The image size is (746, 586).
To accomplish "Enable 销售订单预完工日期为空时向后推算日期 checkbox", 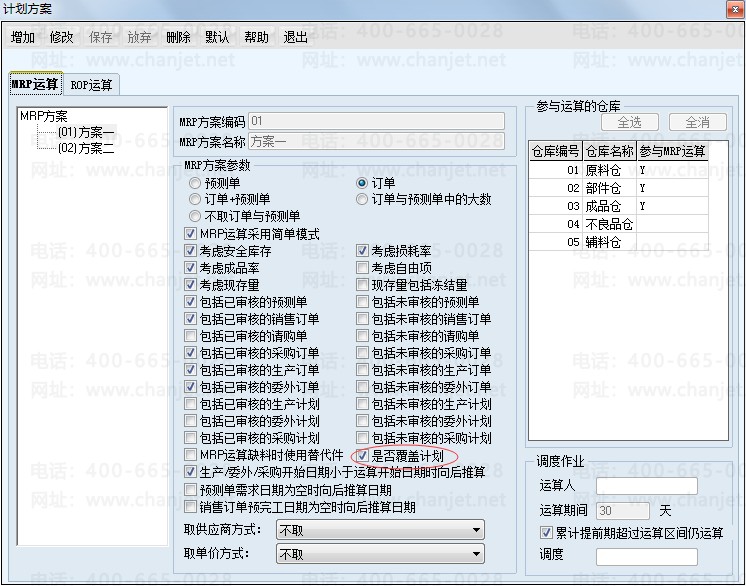I will (190, 507).
